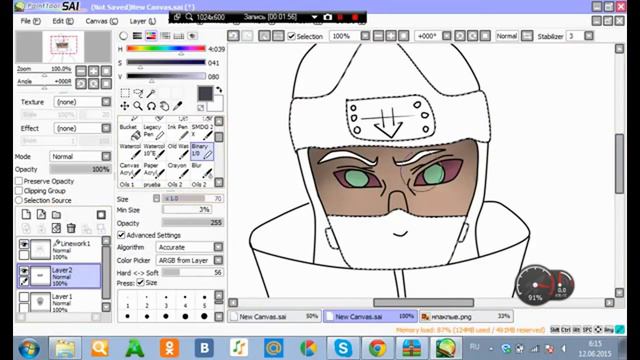Viewport: 640px width, 360px height.
Task: Switch to New Canvas.sai 50% tab
Action: pos(275,316)
